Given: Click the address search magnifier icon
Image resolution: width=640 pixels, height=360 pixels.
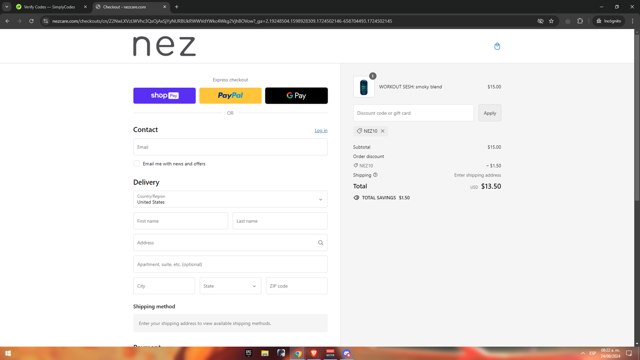Looking at the screenshot, I should pos(320,243).
